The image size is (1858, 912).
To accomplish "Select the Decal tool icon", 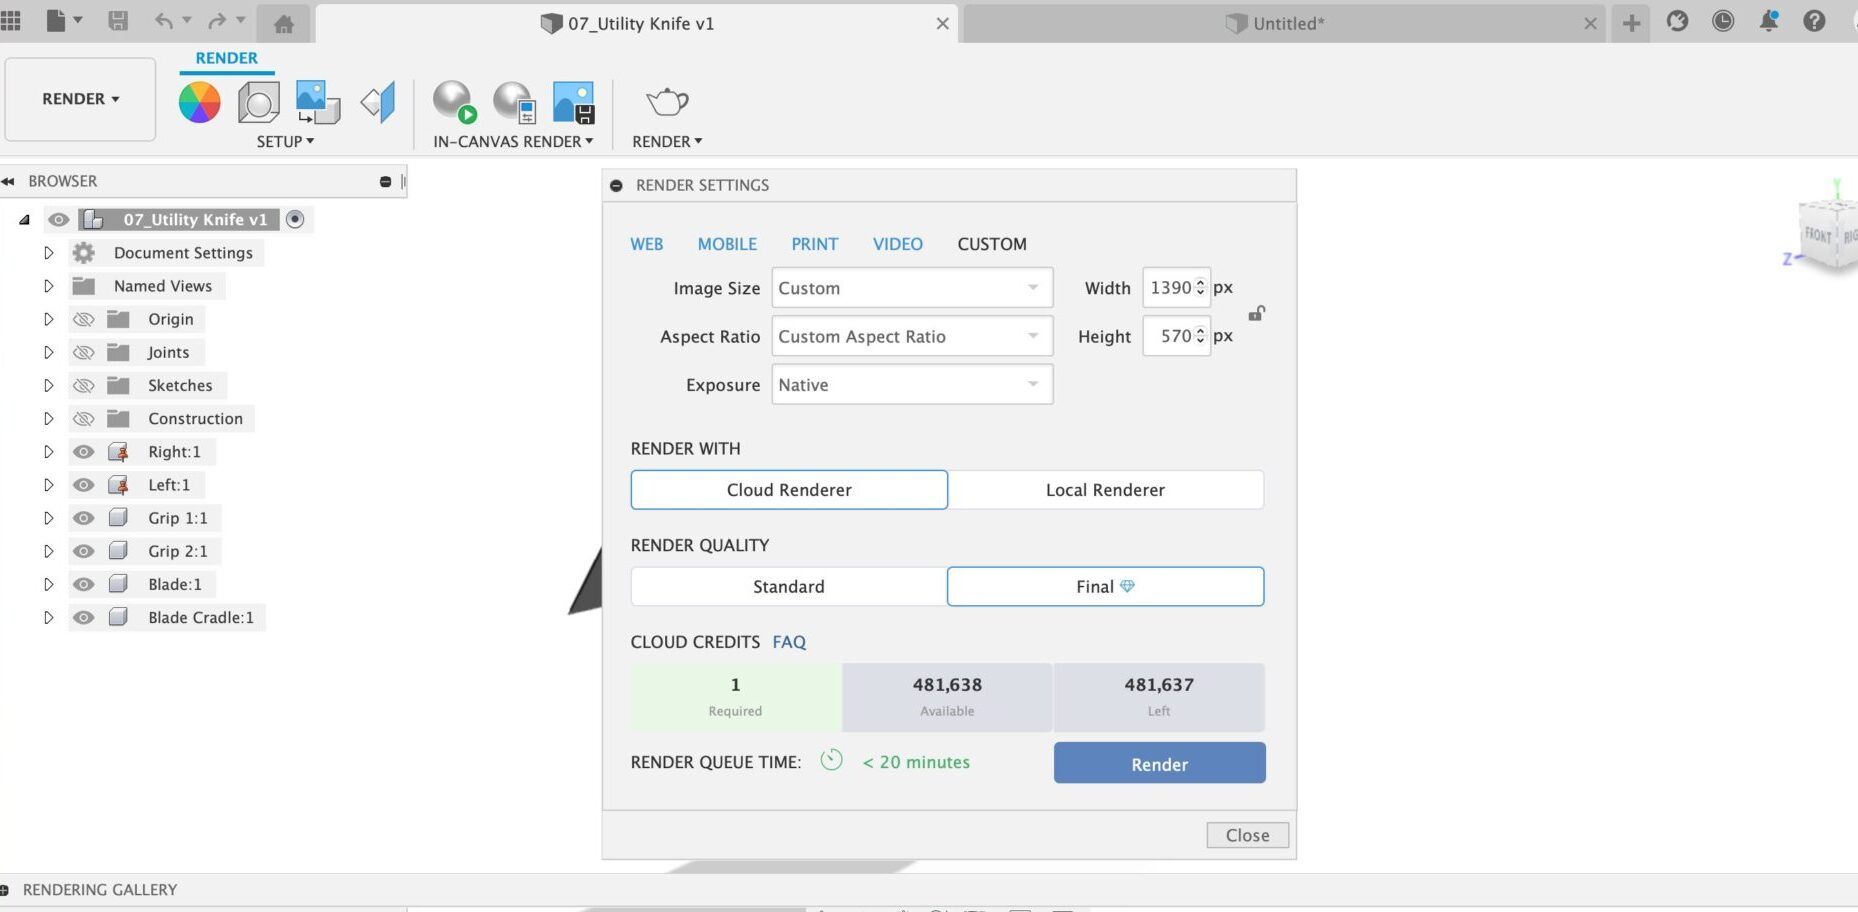I will (x=318, y=102).
